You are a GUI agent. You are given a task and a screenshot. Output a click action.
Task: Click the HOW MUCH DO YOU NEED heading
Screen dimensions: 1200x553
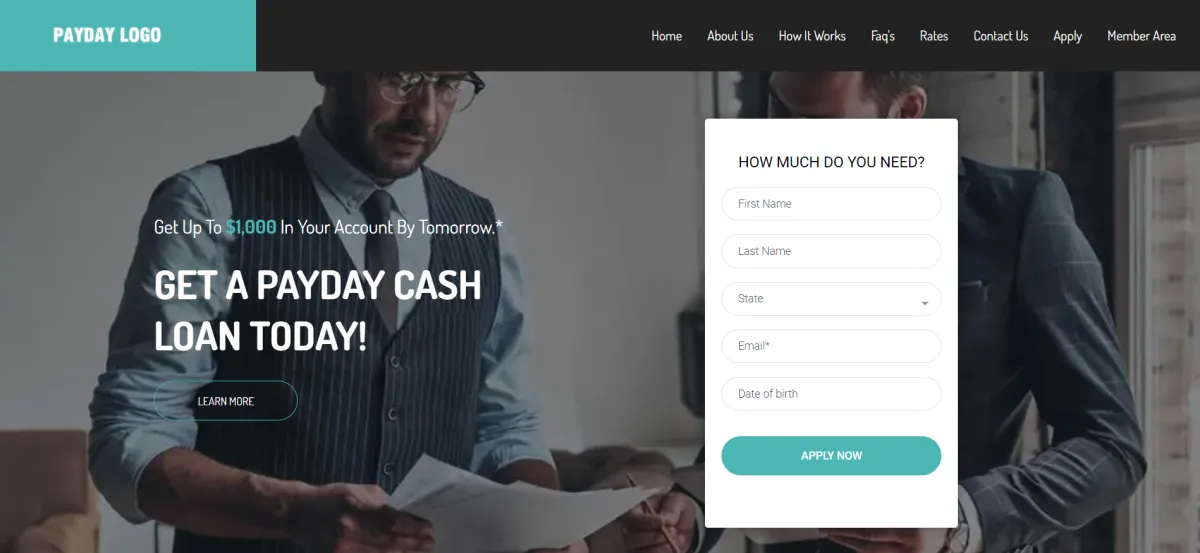point(831,162)
